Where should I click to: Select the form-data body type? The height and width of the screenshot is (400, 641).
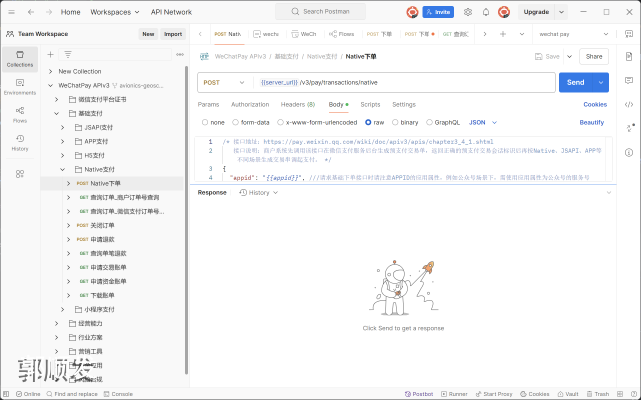point(251,122)
